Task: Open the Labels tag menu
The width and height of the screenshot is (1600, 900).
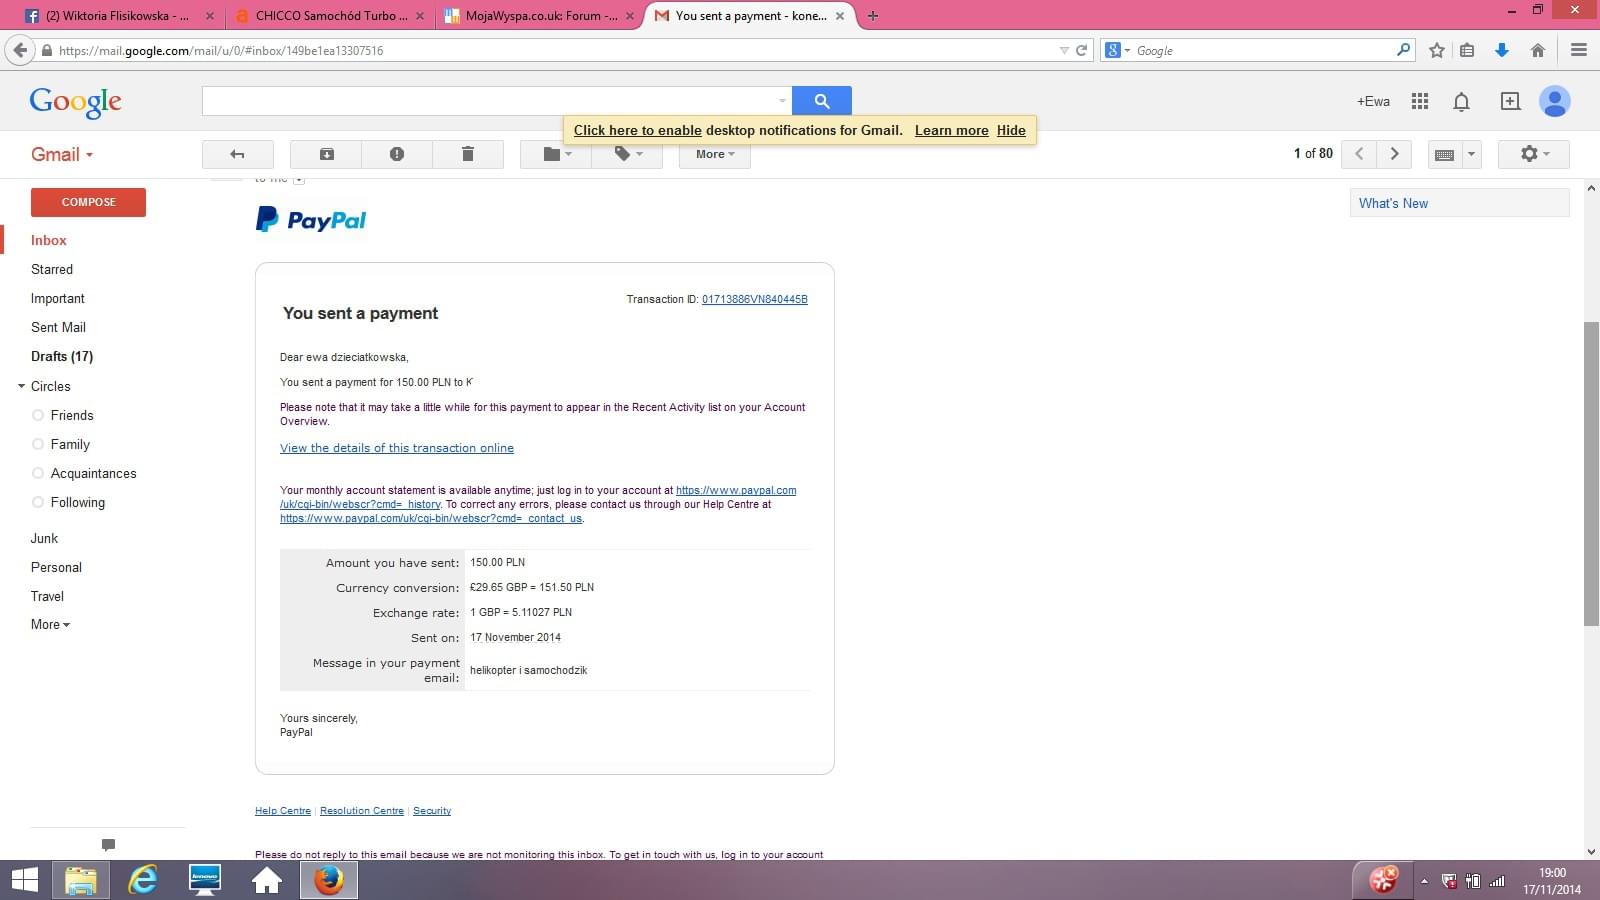Action: [x=627, y=154]
